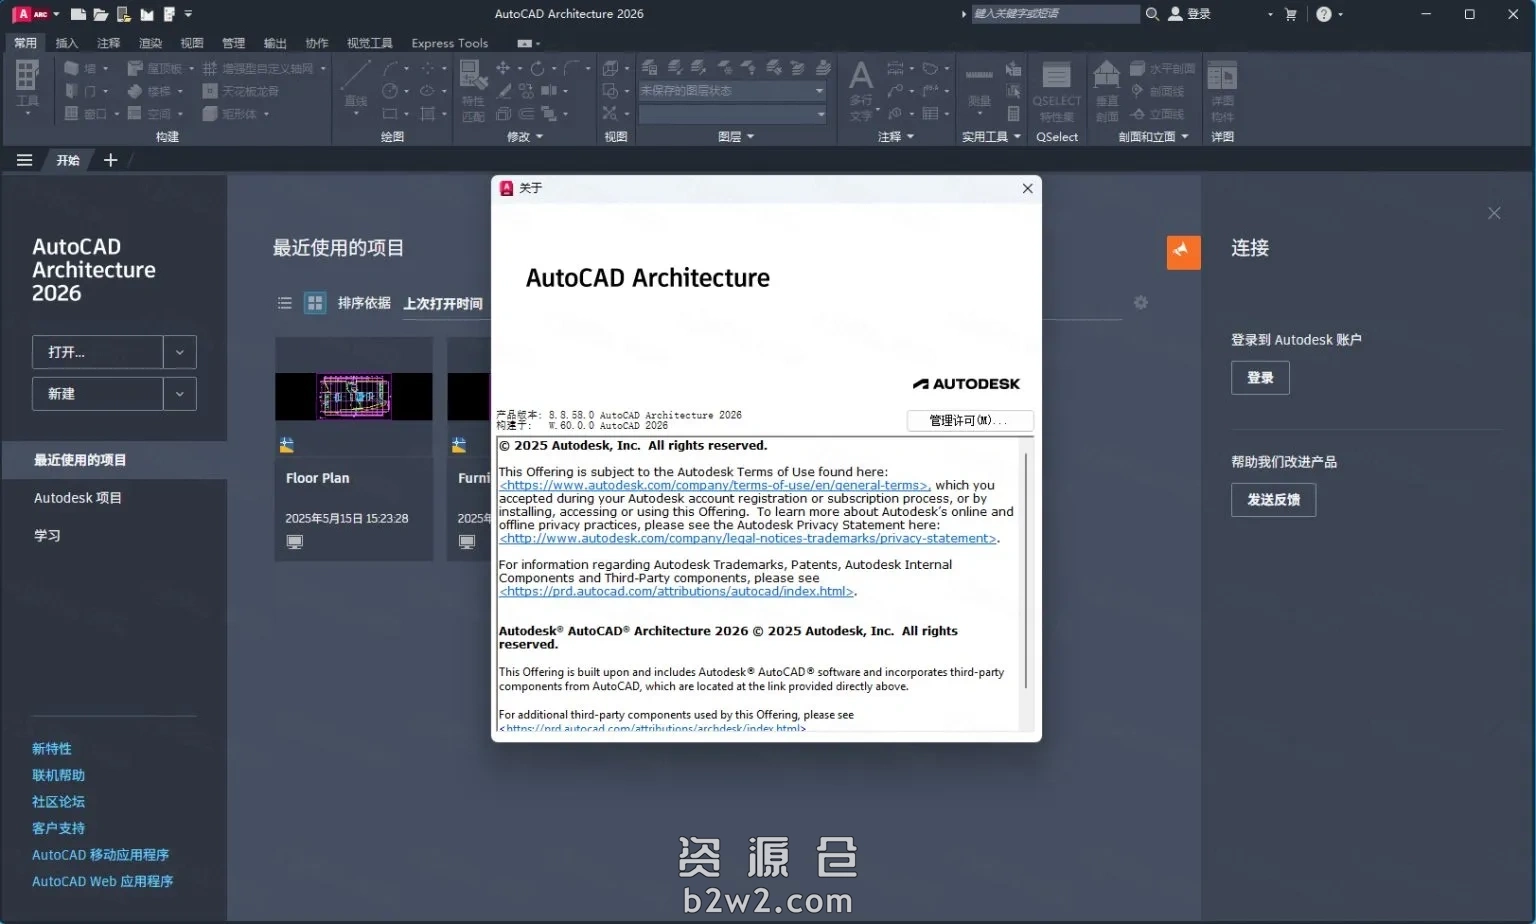This screenshot has height=924, width=1536.
Task: Switch recent files to list view
Action: [285, 303]
